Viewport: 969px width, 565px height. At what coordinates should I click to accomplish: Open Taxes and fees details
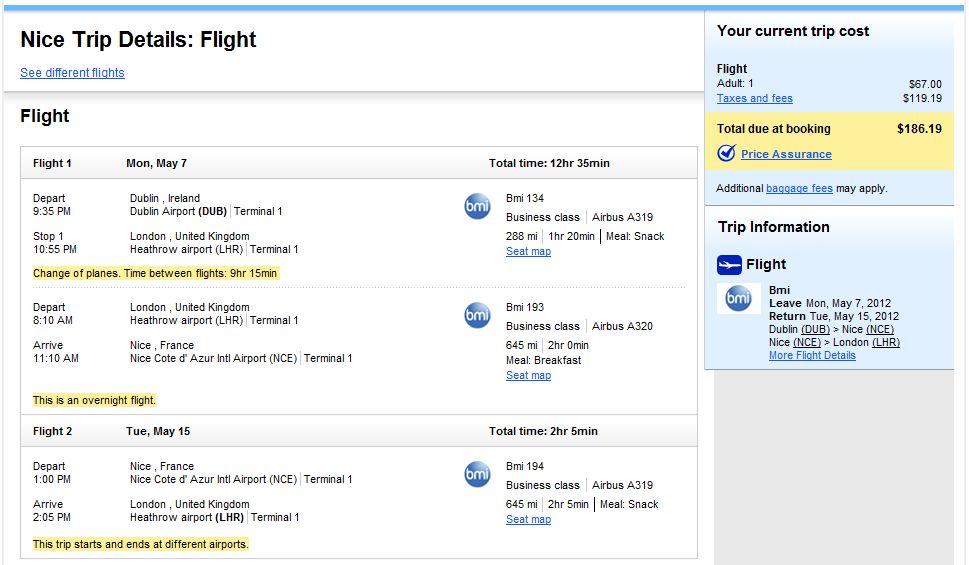tap(755, 98)
